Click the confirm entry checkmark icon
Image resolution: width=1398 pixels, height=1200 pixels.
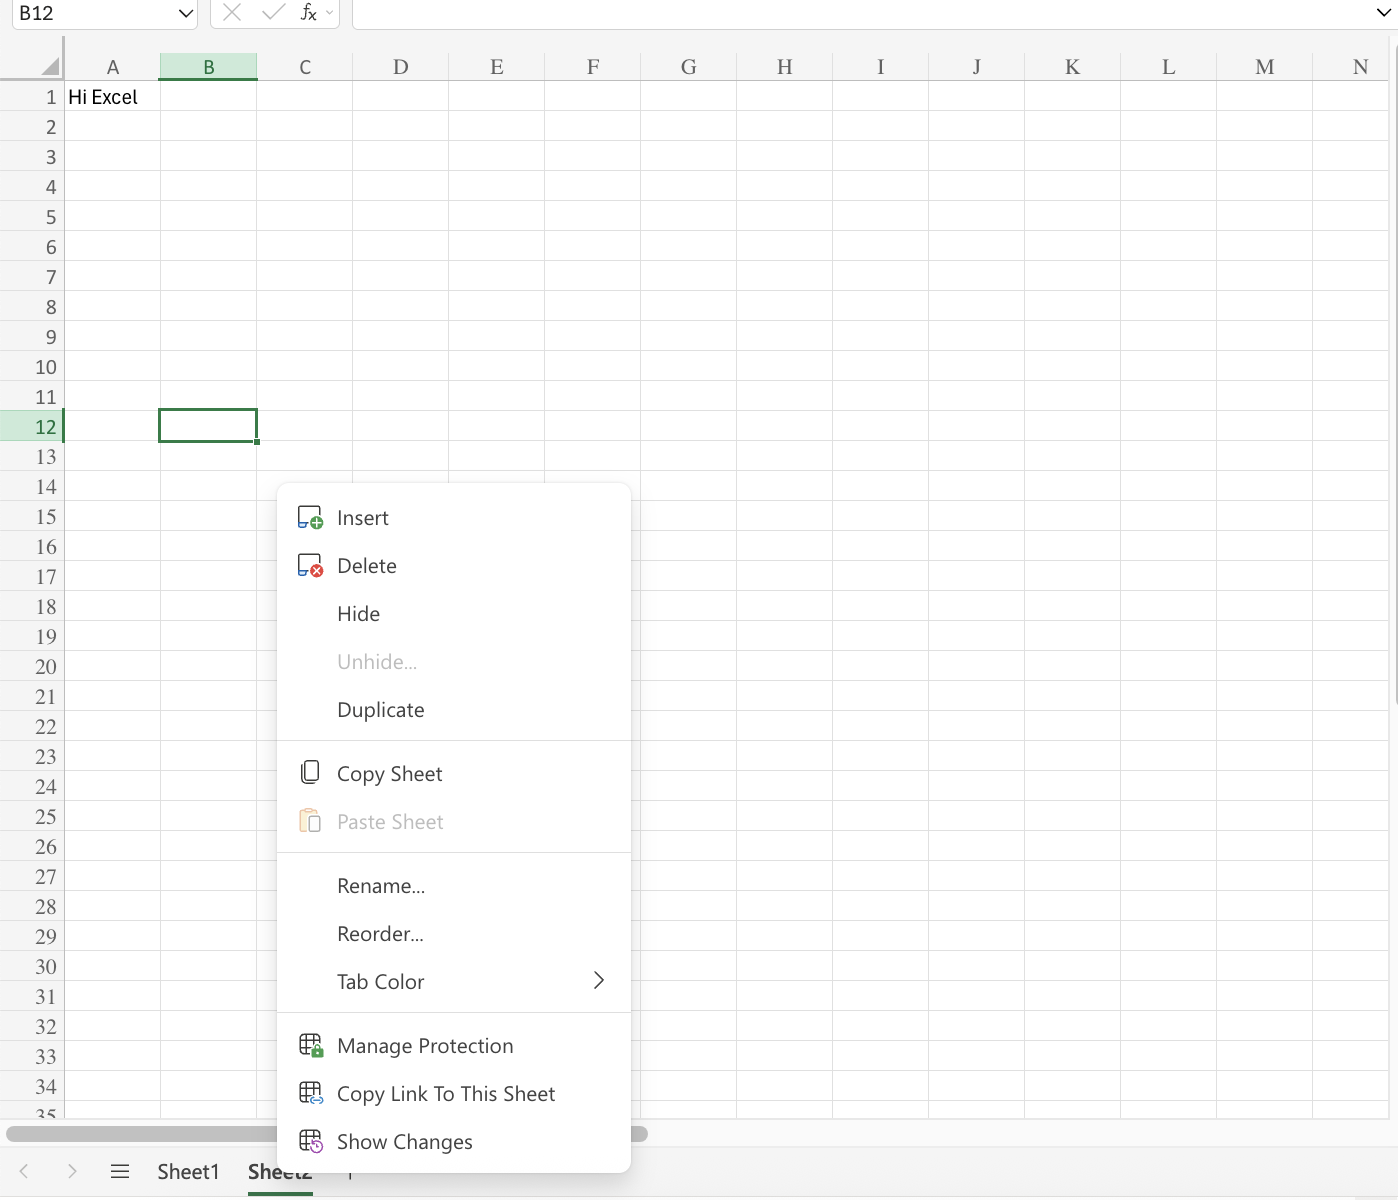point(272,13)
